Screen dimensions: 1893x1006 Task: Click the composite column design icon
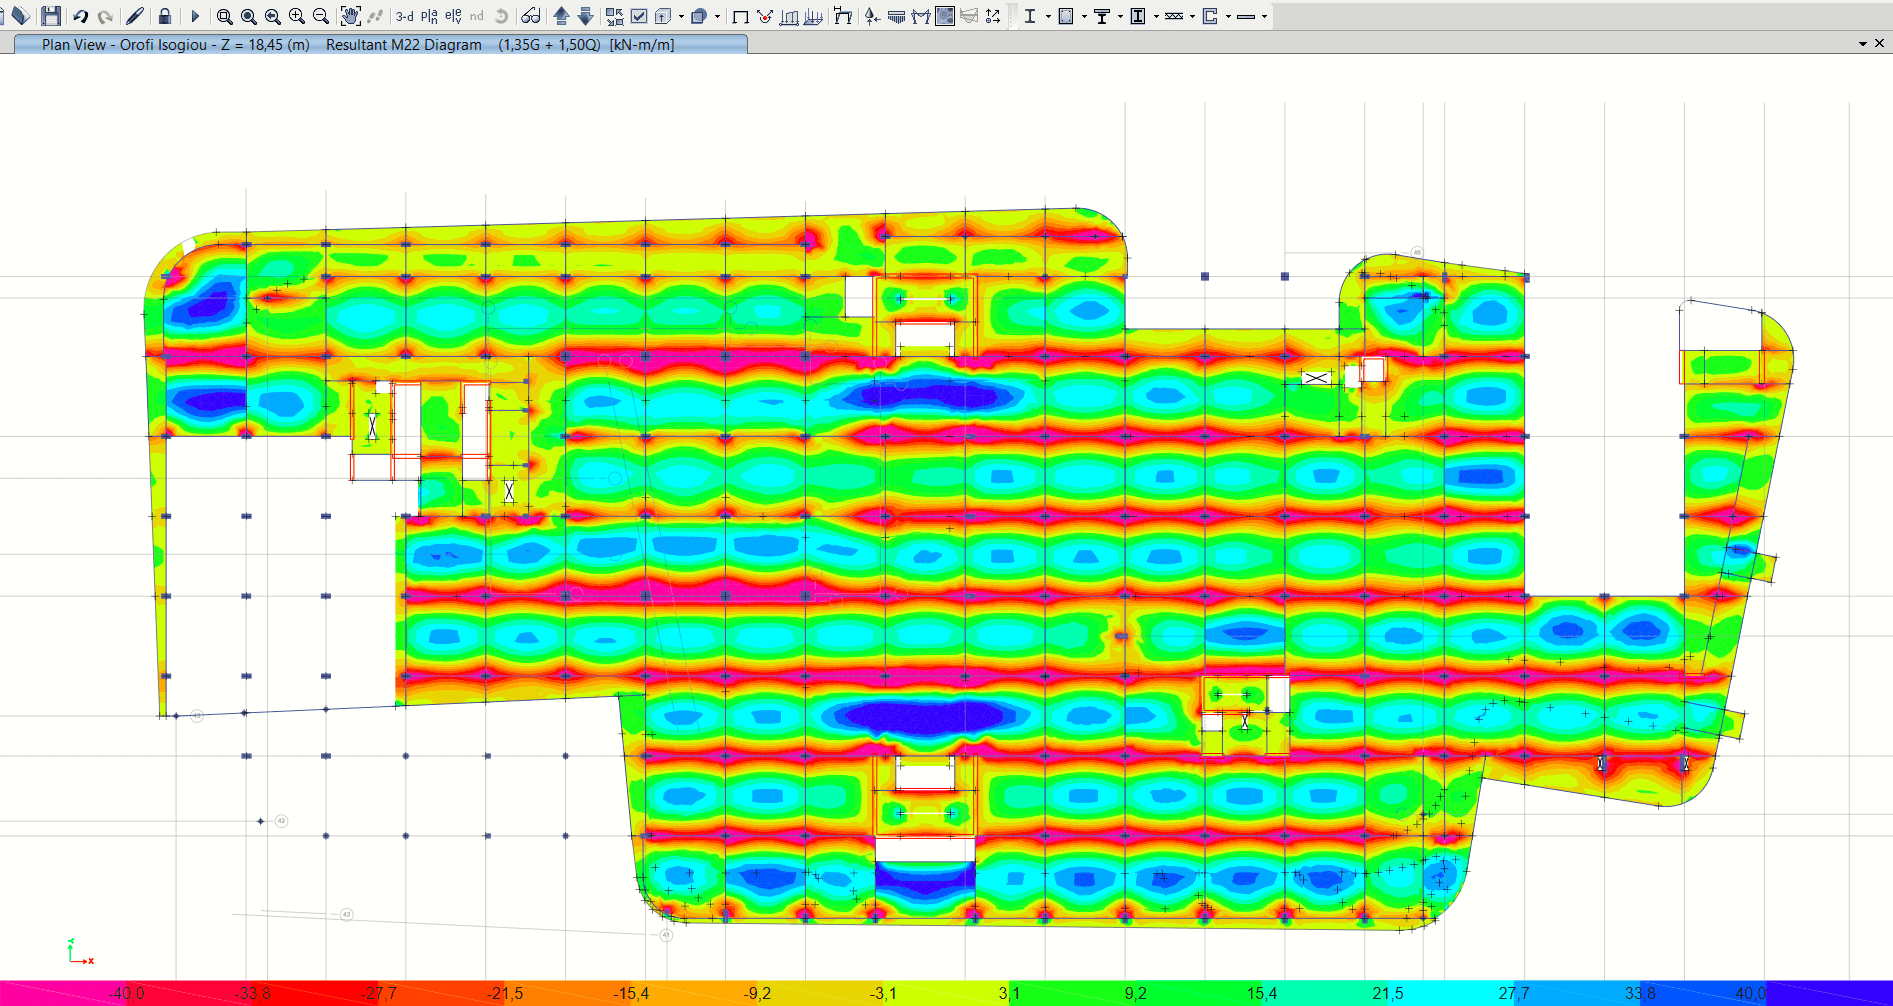[x=1138, y=16]
